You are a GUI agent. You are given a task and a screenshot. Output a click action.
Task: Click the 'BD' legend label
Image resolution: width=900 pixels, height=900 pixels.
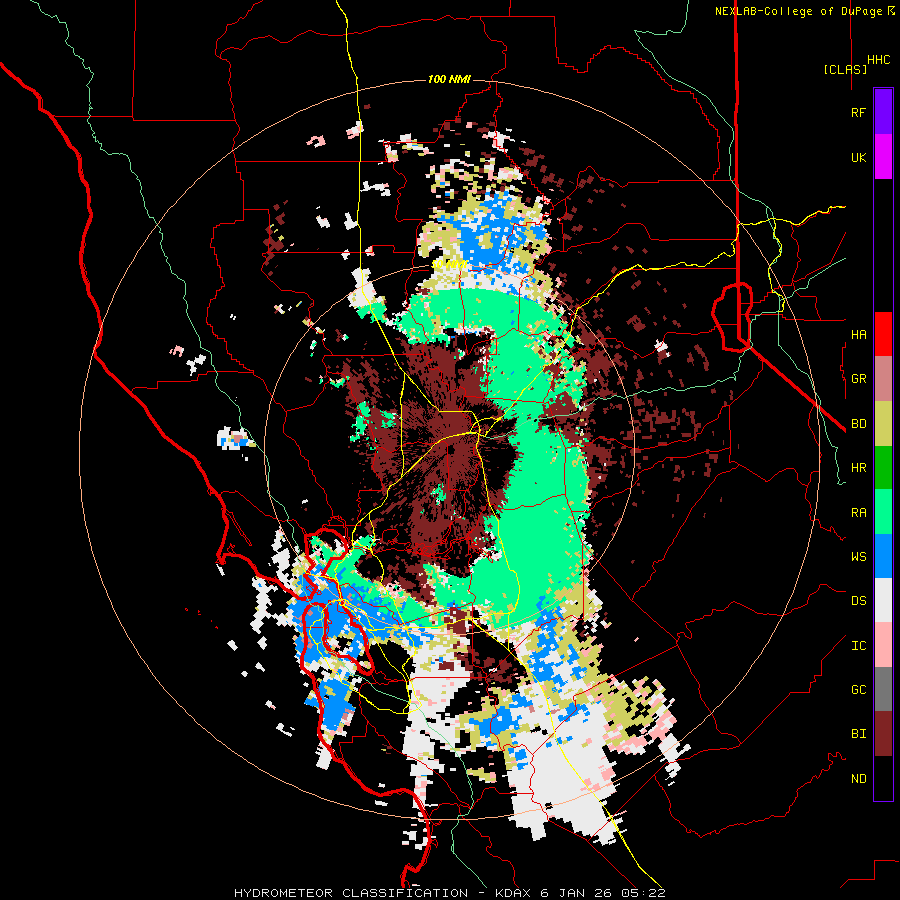click(x=858, y=424)
